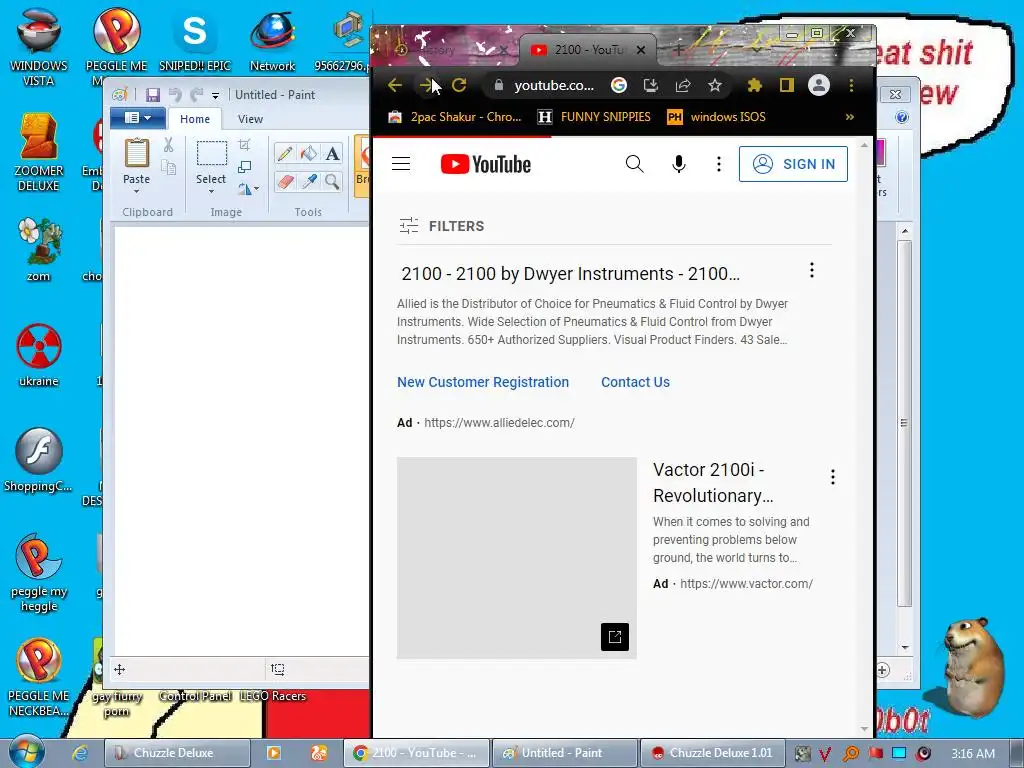Expand the Select dropdown arrow
Image resolution: width=1024 pixels, height=768 pixels.
coord(211,191)
